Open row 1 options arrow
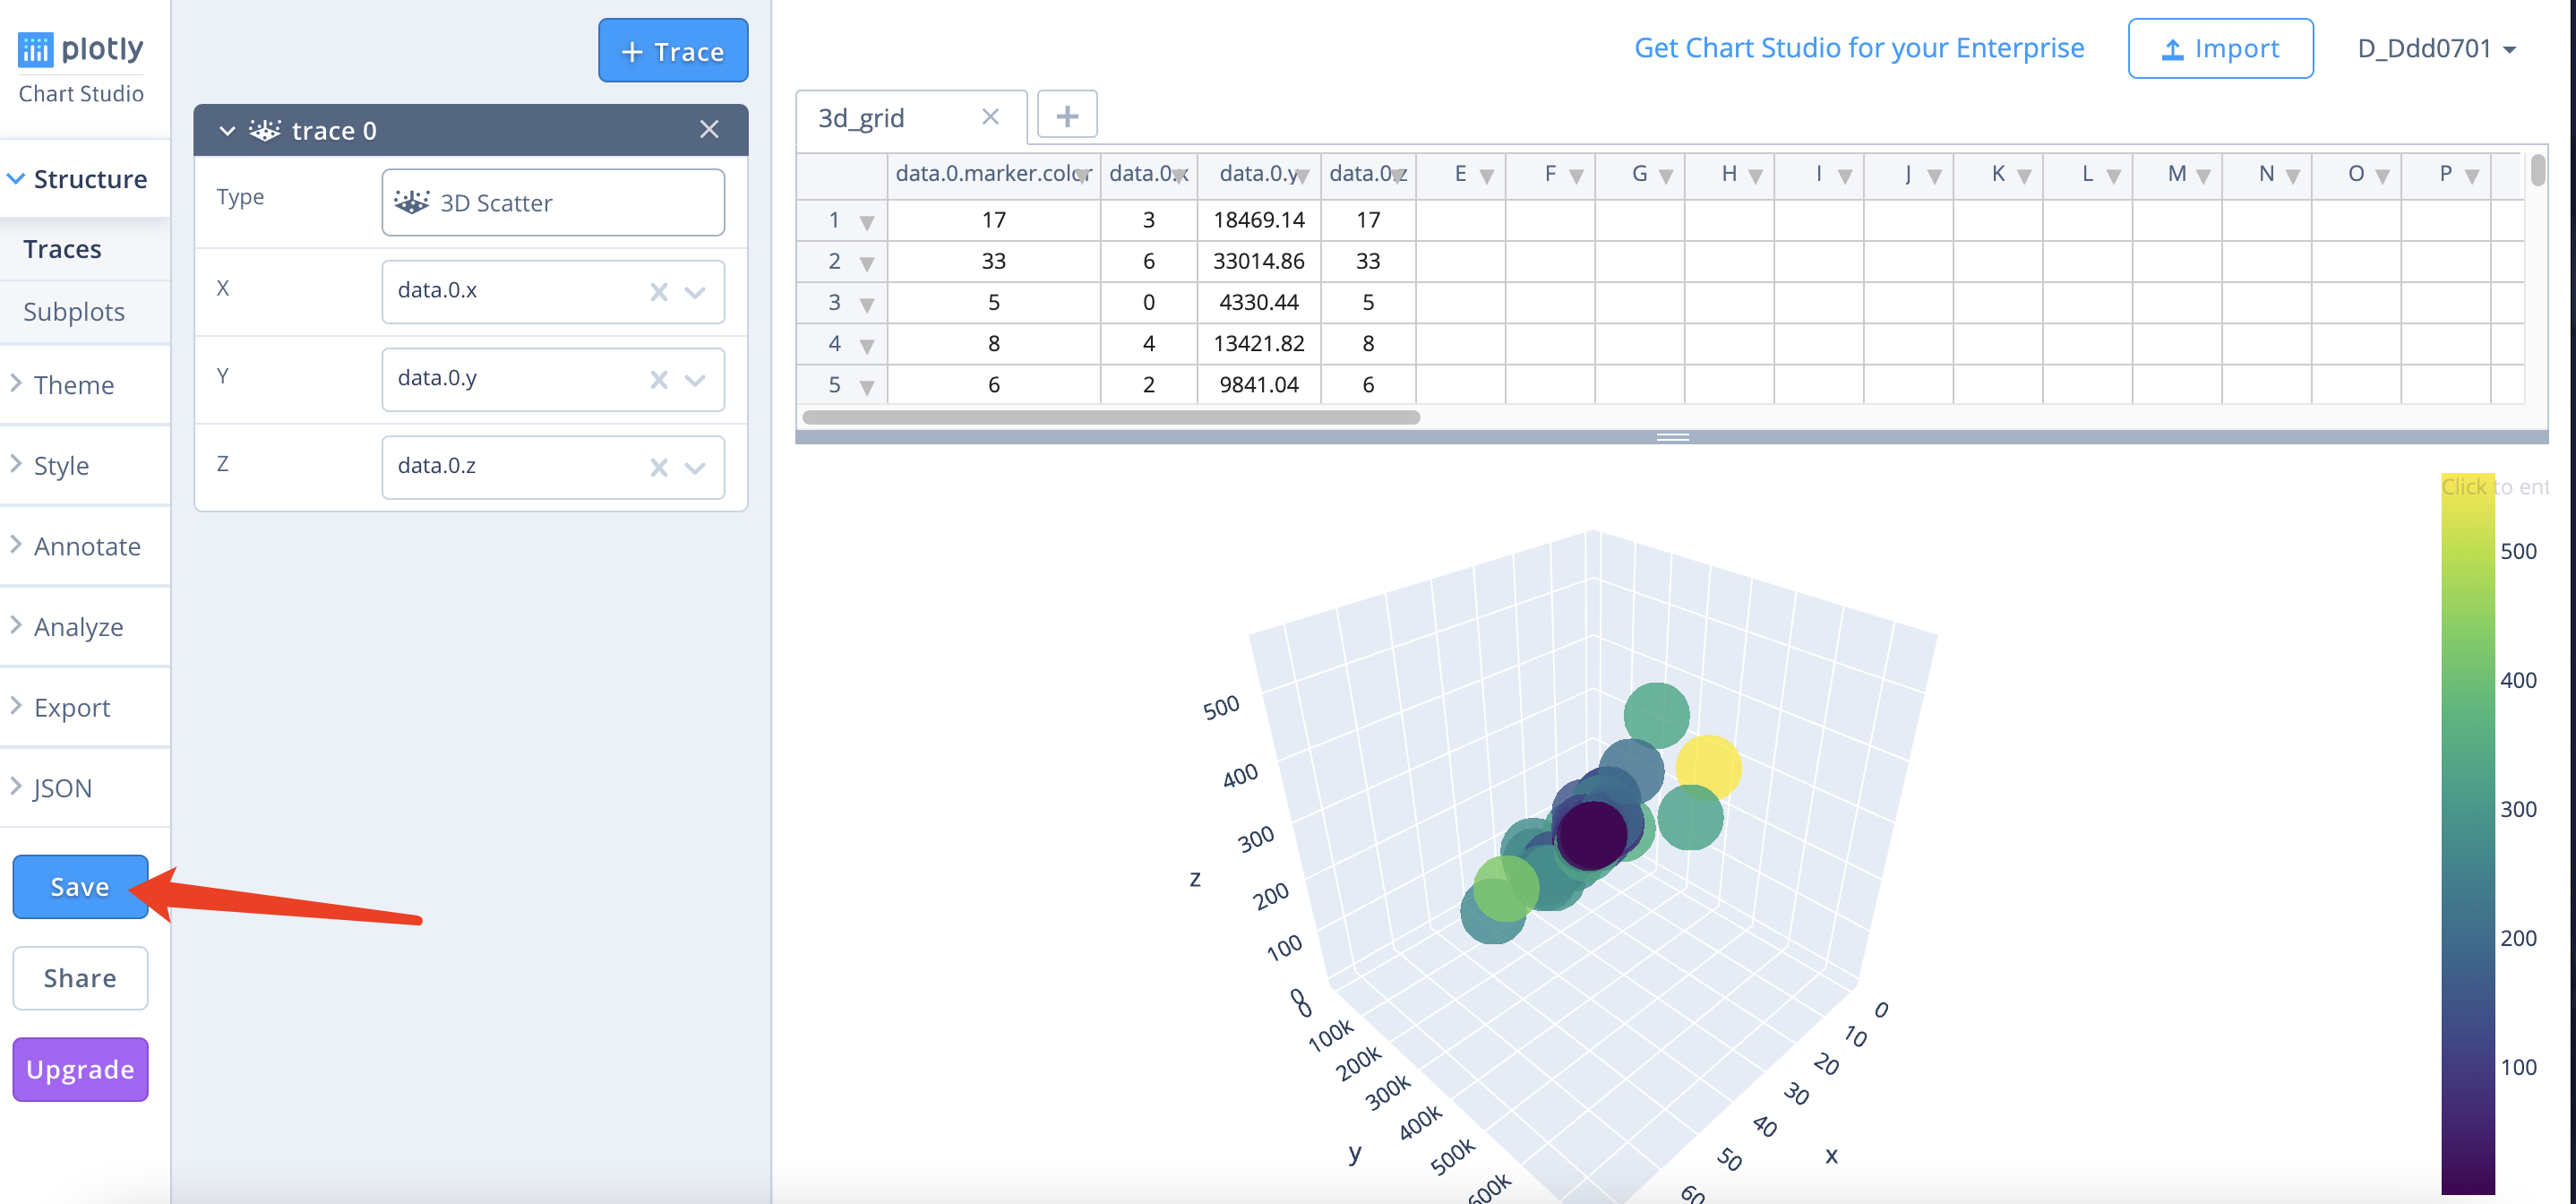This screenshot has width=2576, height=1204. [866, 222]
